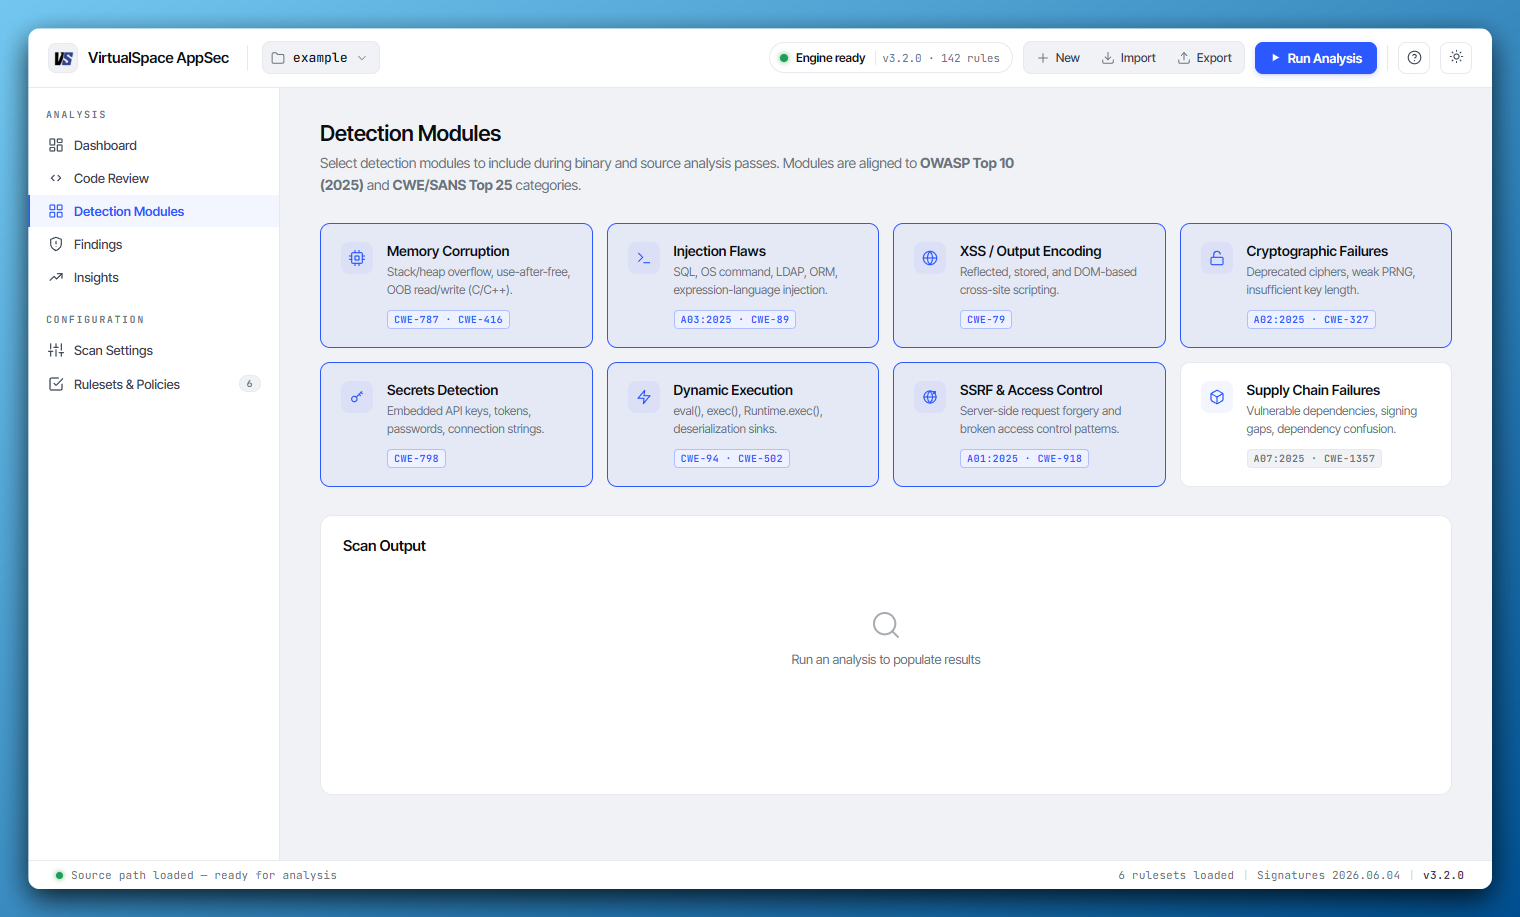Click the Findings shield icon
Viewport: 1520px width, 917px height.
pyautogui.click(x=56, y=244)
